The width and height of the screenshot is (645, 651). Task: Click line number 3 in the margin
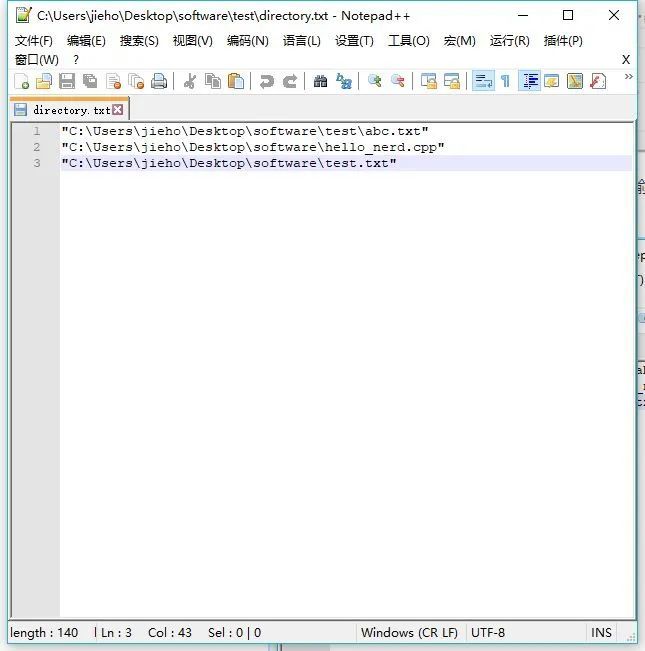(x=37, y=163)
